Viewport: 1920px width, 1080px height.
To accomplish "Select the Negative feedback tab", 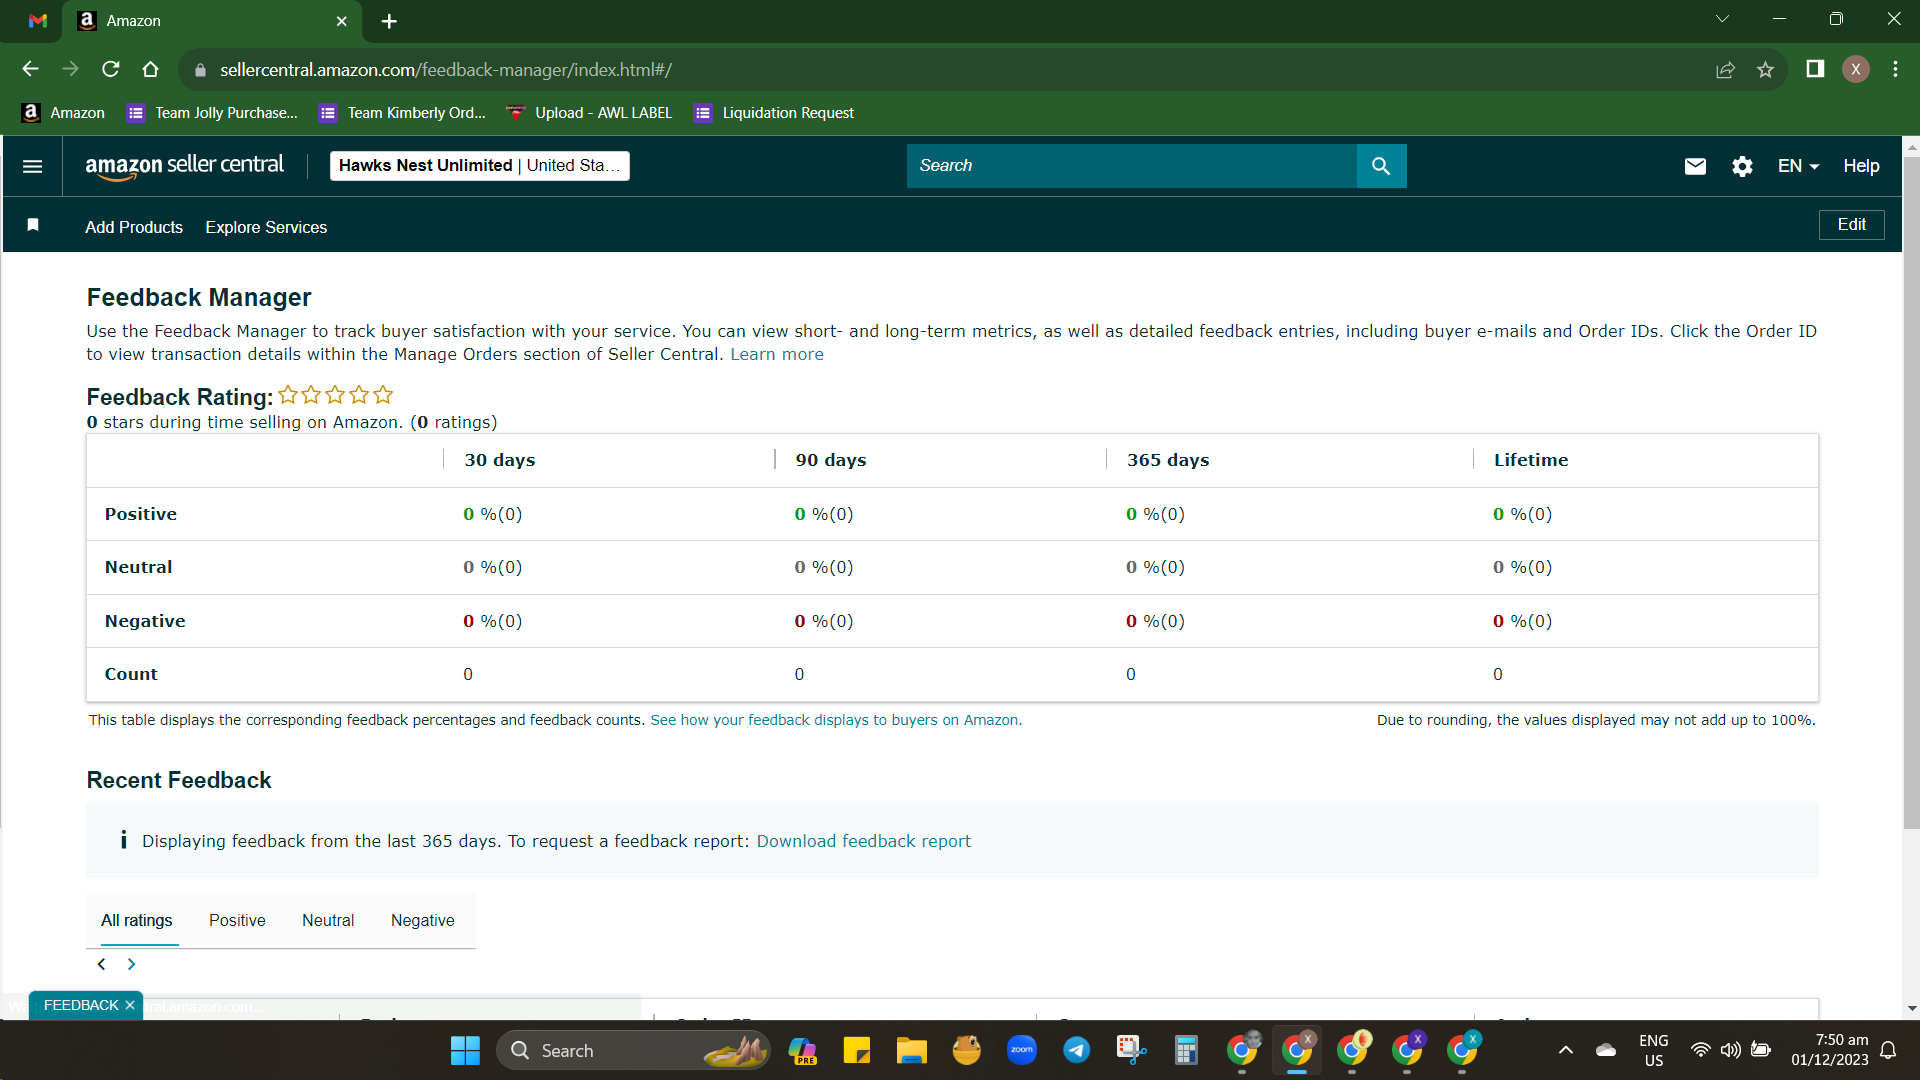I will pyautogui.click(x=422, y=920).
